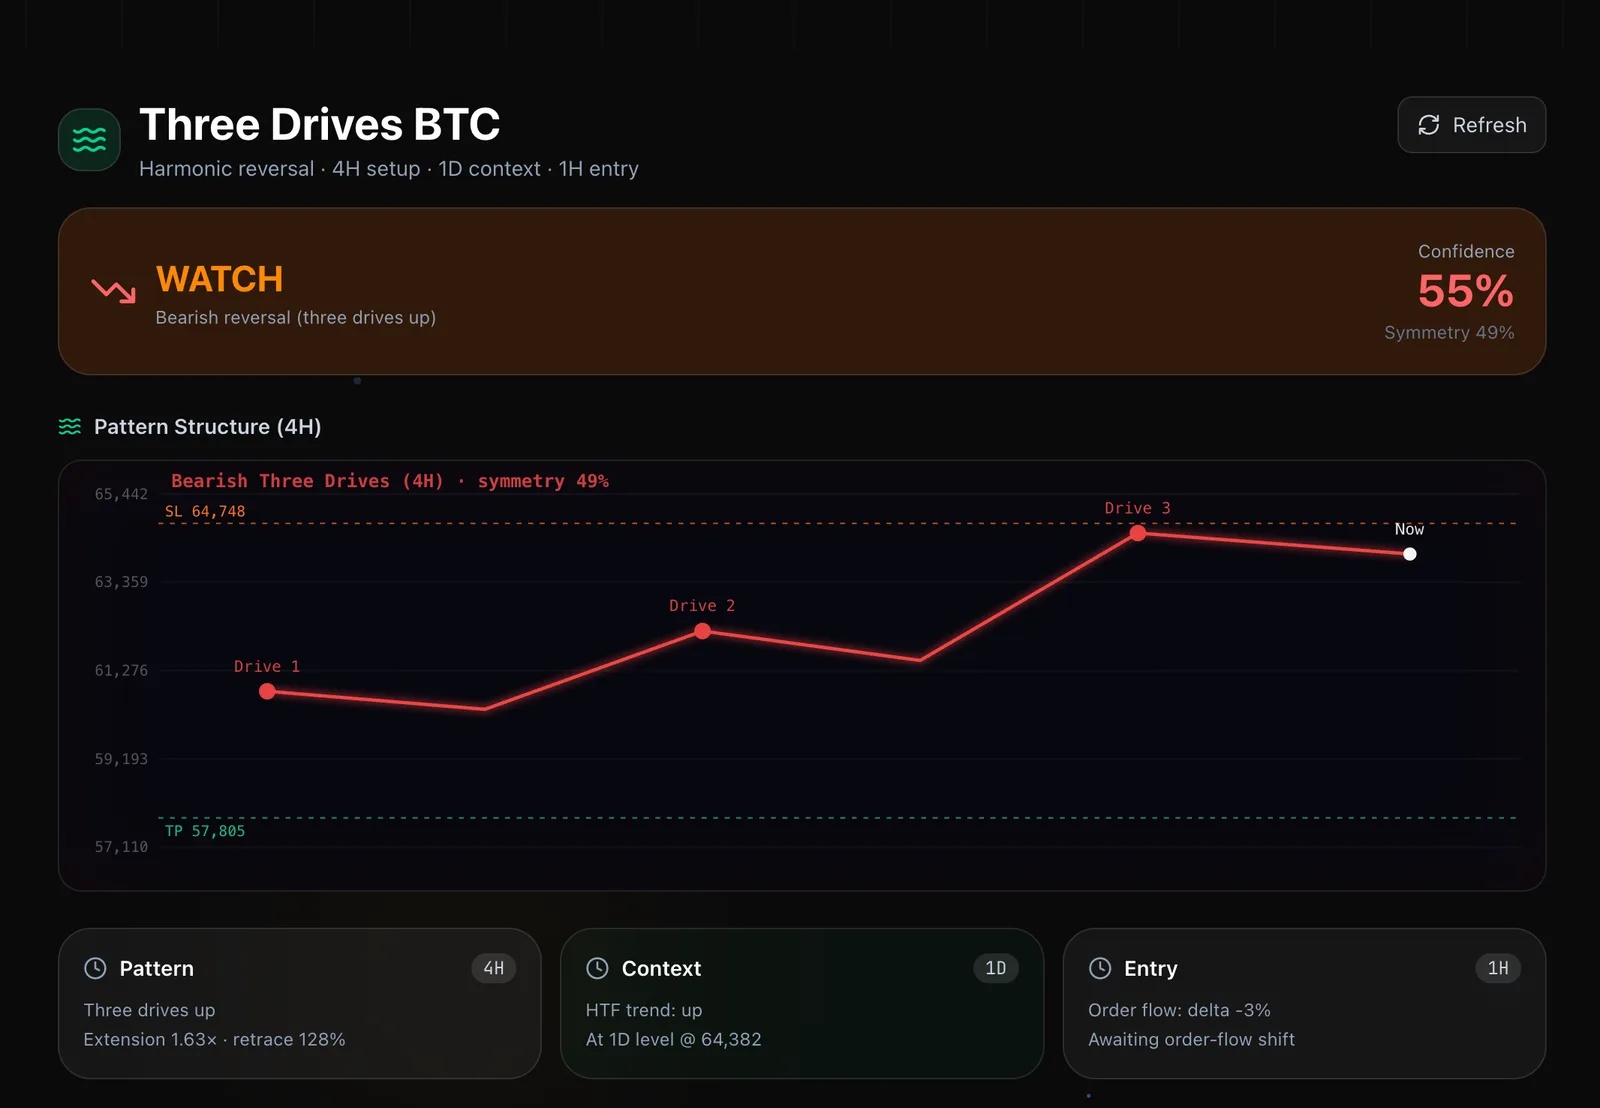The width and height of the screenshot is (1600, 1108).
Task: Click the Pattern card heading
Action: (156, 968)
